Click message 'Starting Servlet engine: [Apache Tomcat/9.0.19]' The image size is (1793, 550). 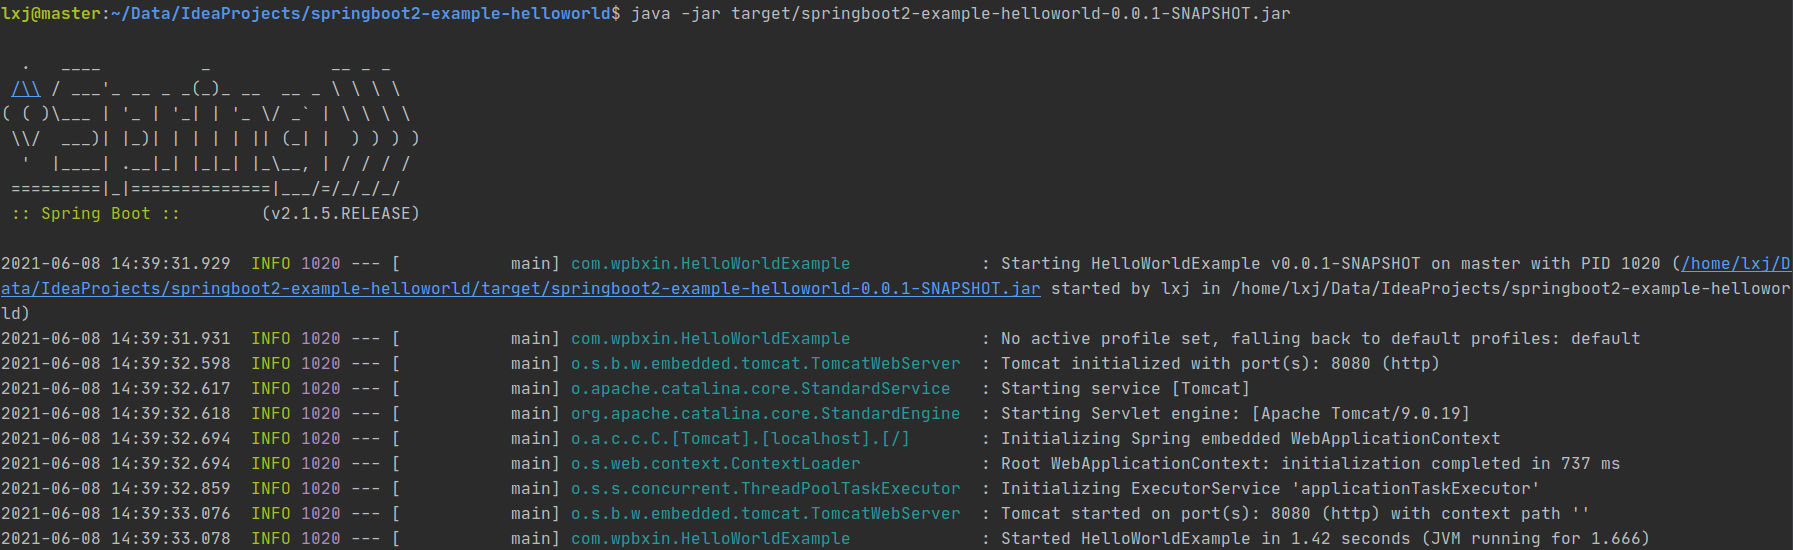1236,414
